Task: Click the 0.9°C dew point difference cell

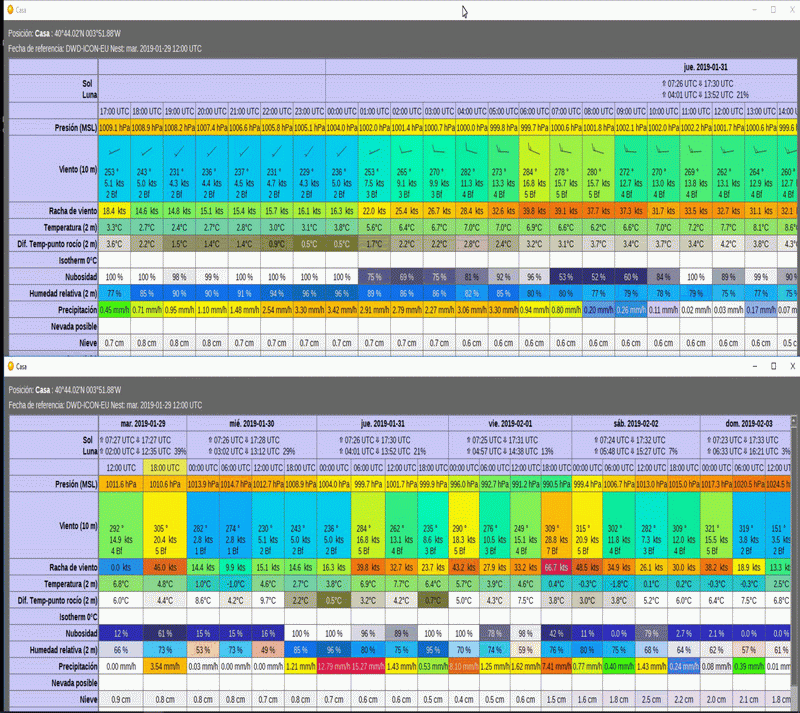Action: click(277, 244)
